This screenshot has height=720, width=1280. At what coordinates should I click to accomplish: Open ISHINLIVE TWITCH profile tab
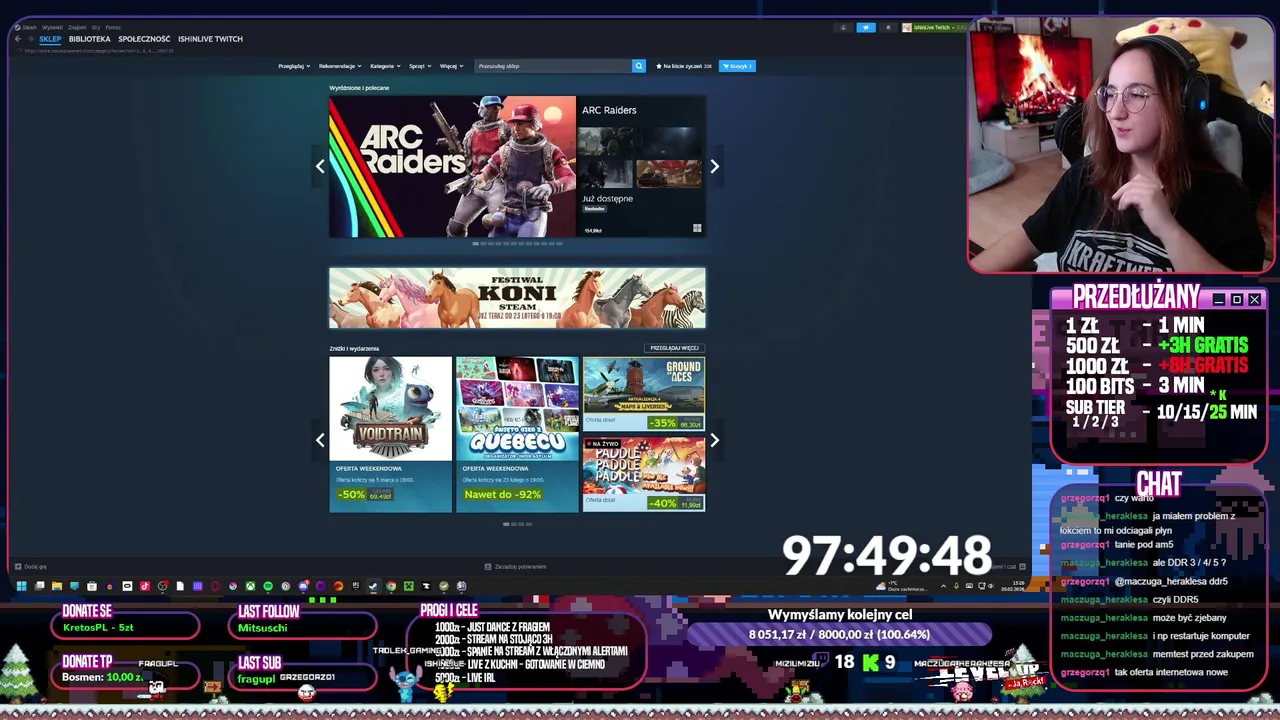pos(210,39)
